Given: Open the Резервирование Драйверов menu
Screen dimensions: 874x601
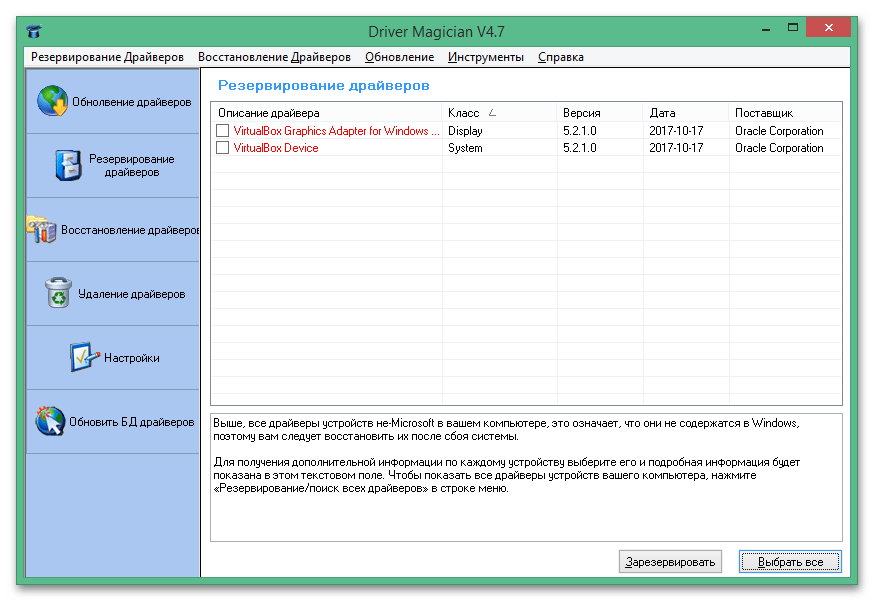Looking at the screenshot, I should pos(107,57).
